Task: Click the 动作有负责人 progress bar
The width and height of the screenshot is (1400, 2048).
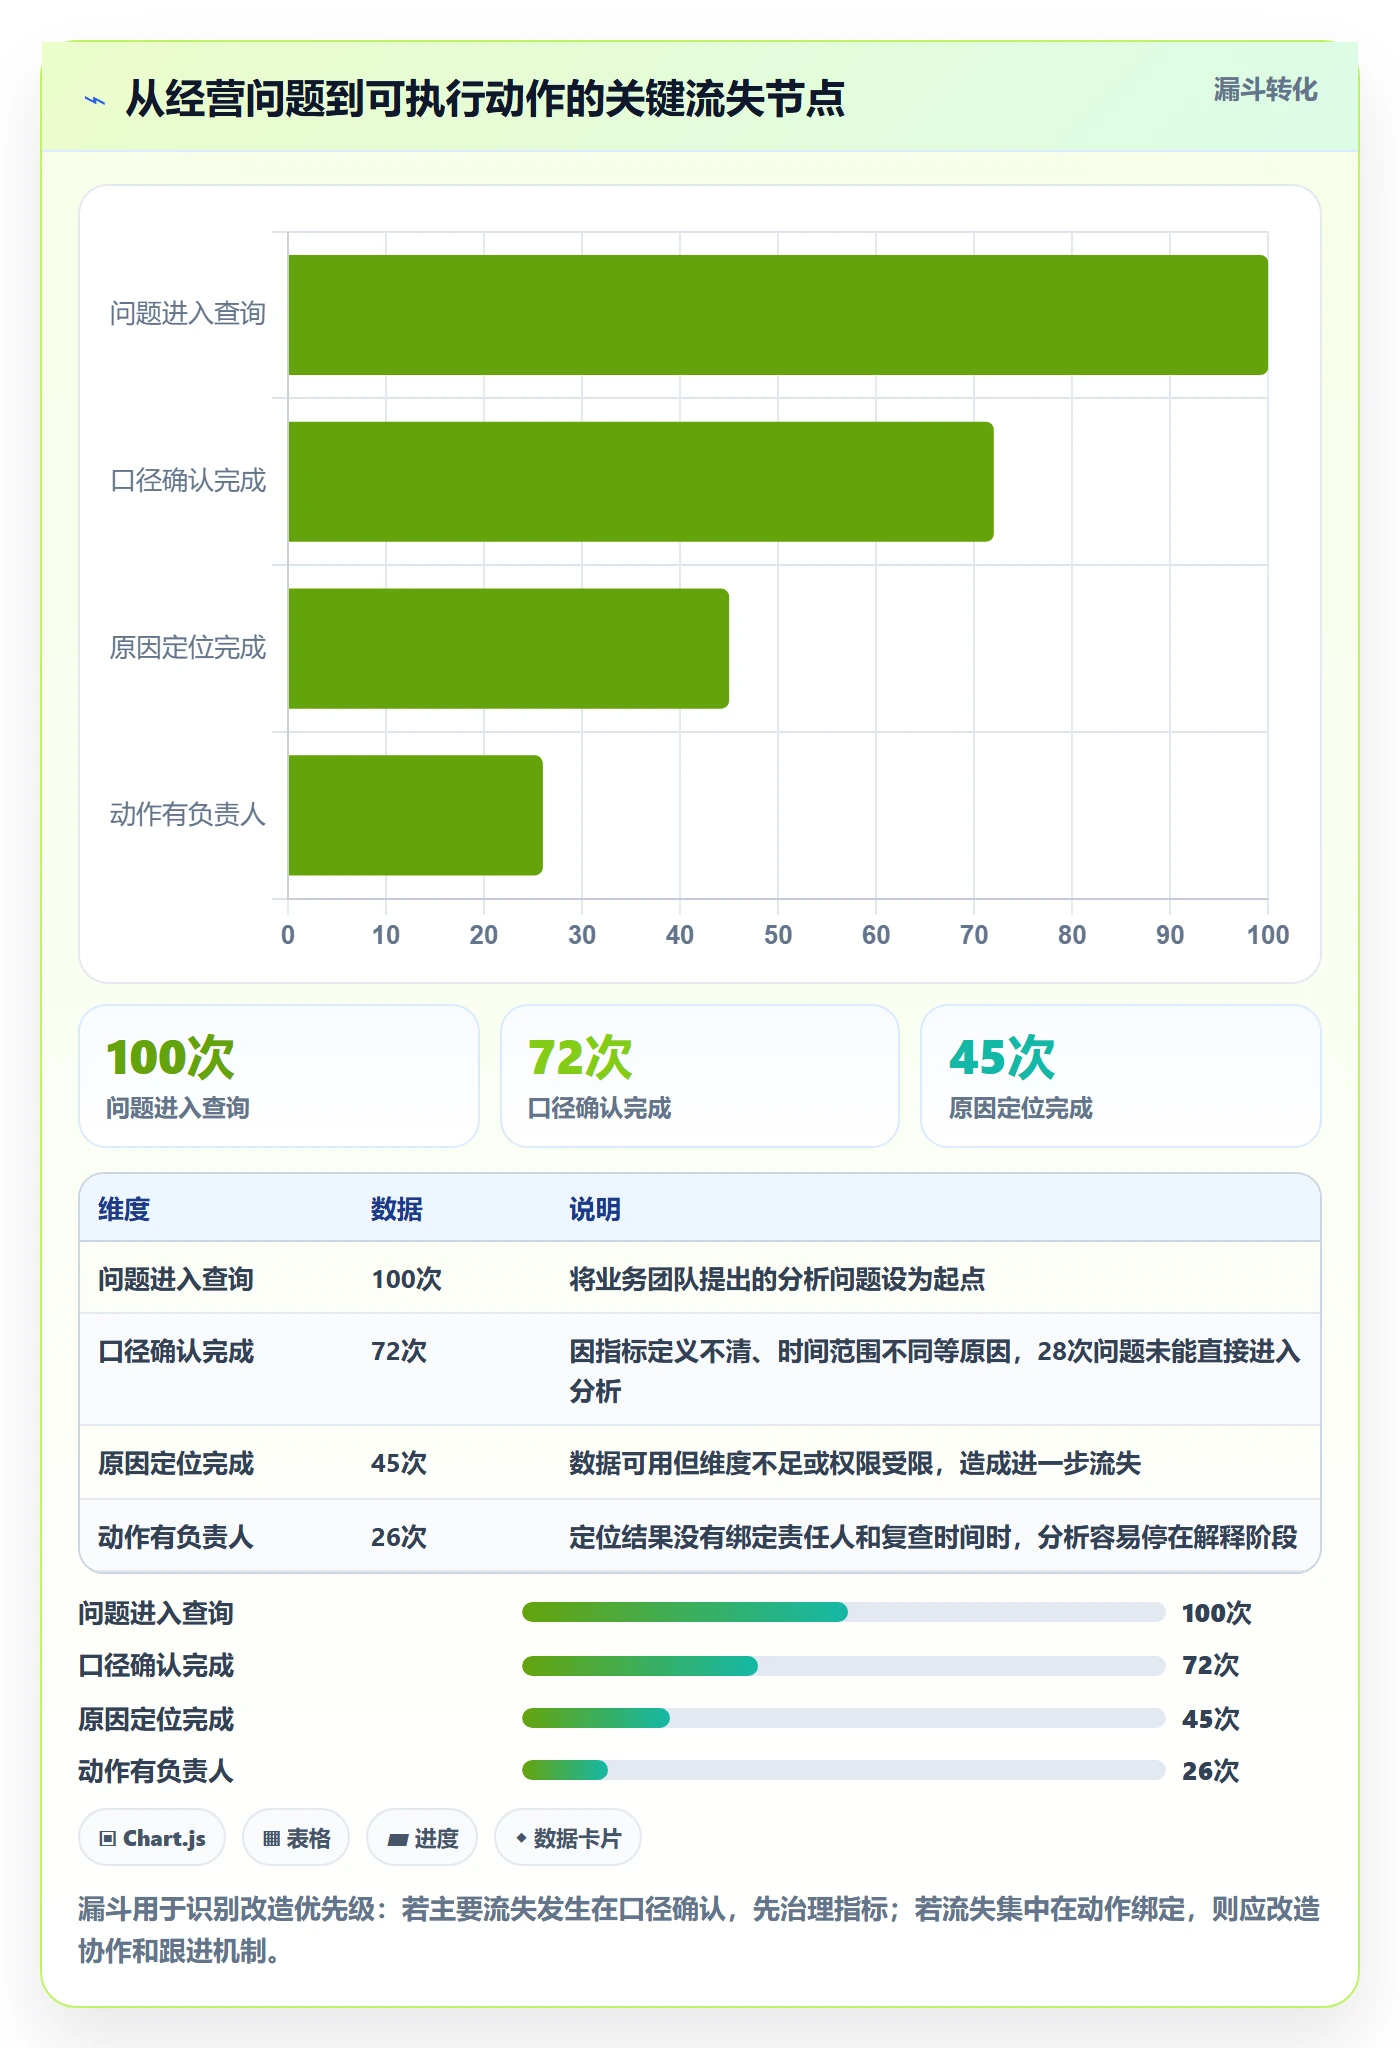Action: coord(844,1770)
